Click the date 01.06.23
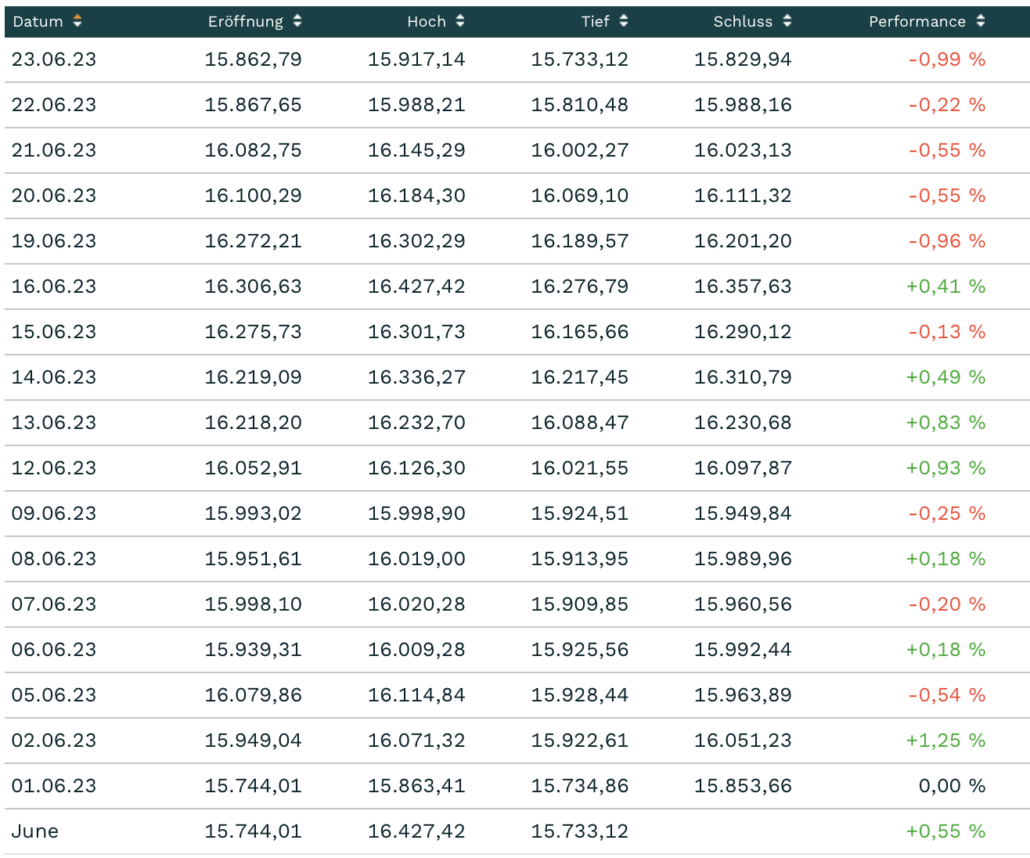 tap(54, 785)
